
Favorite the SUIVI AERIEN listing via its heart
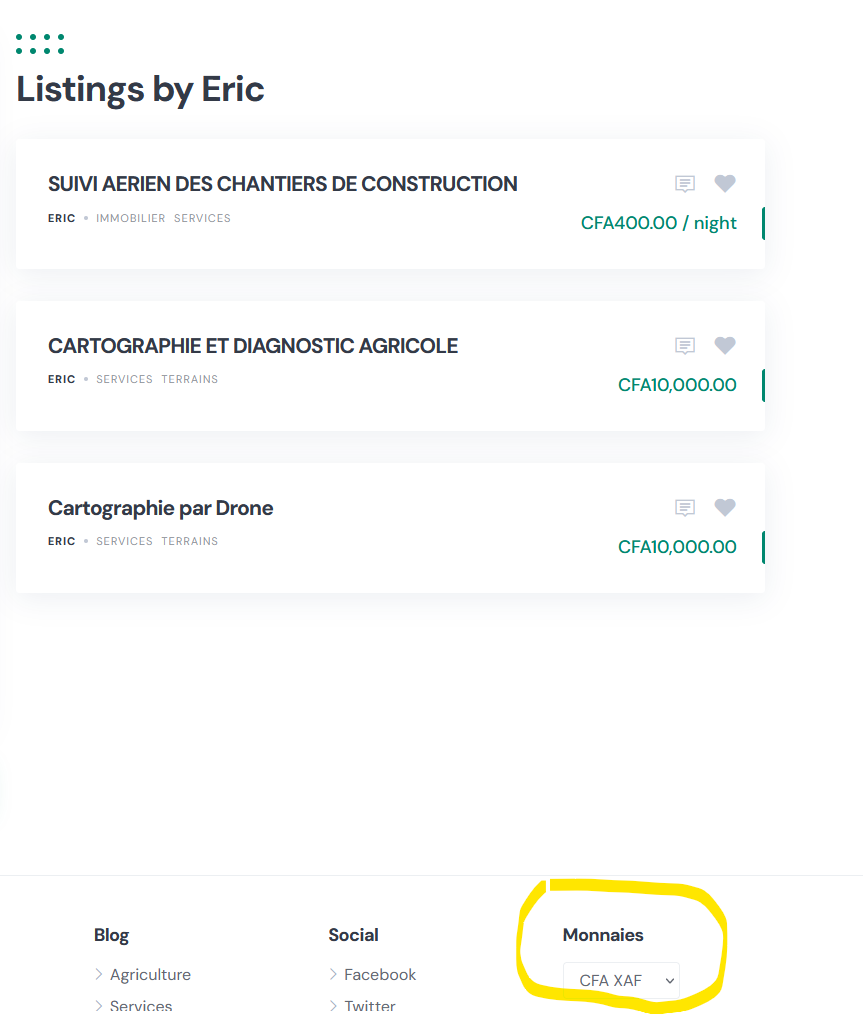tap(724, 184)
